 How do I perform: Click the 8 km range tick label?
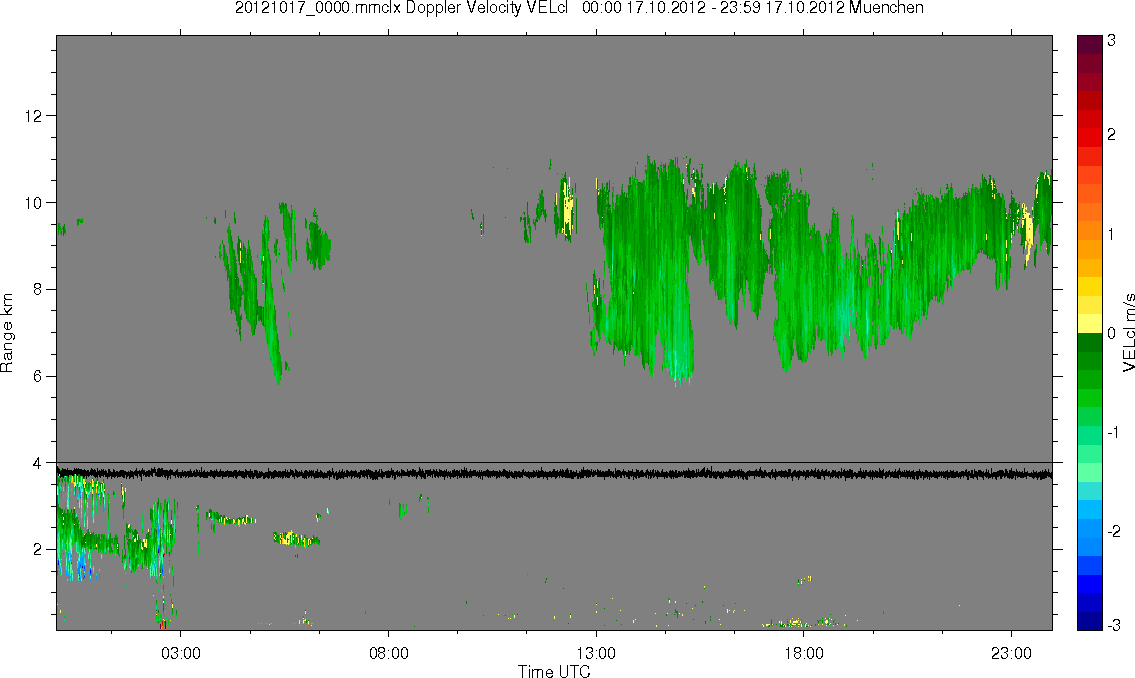[38, 289]
